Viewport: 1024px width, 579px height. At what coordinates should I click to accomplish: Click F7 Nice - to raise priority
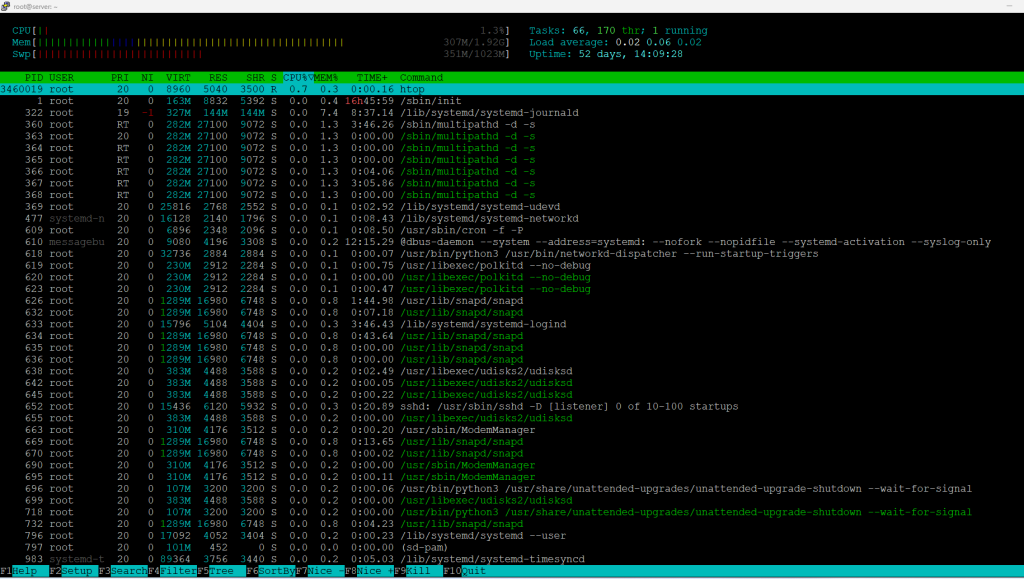(318, 572)
